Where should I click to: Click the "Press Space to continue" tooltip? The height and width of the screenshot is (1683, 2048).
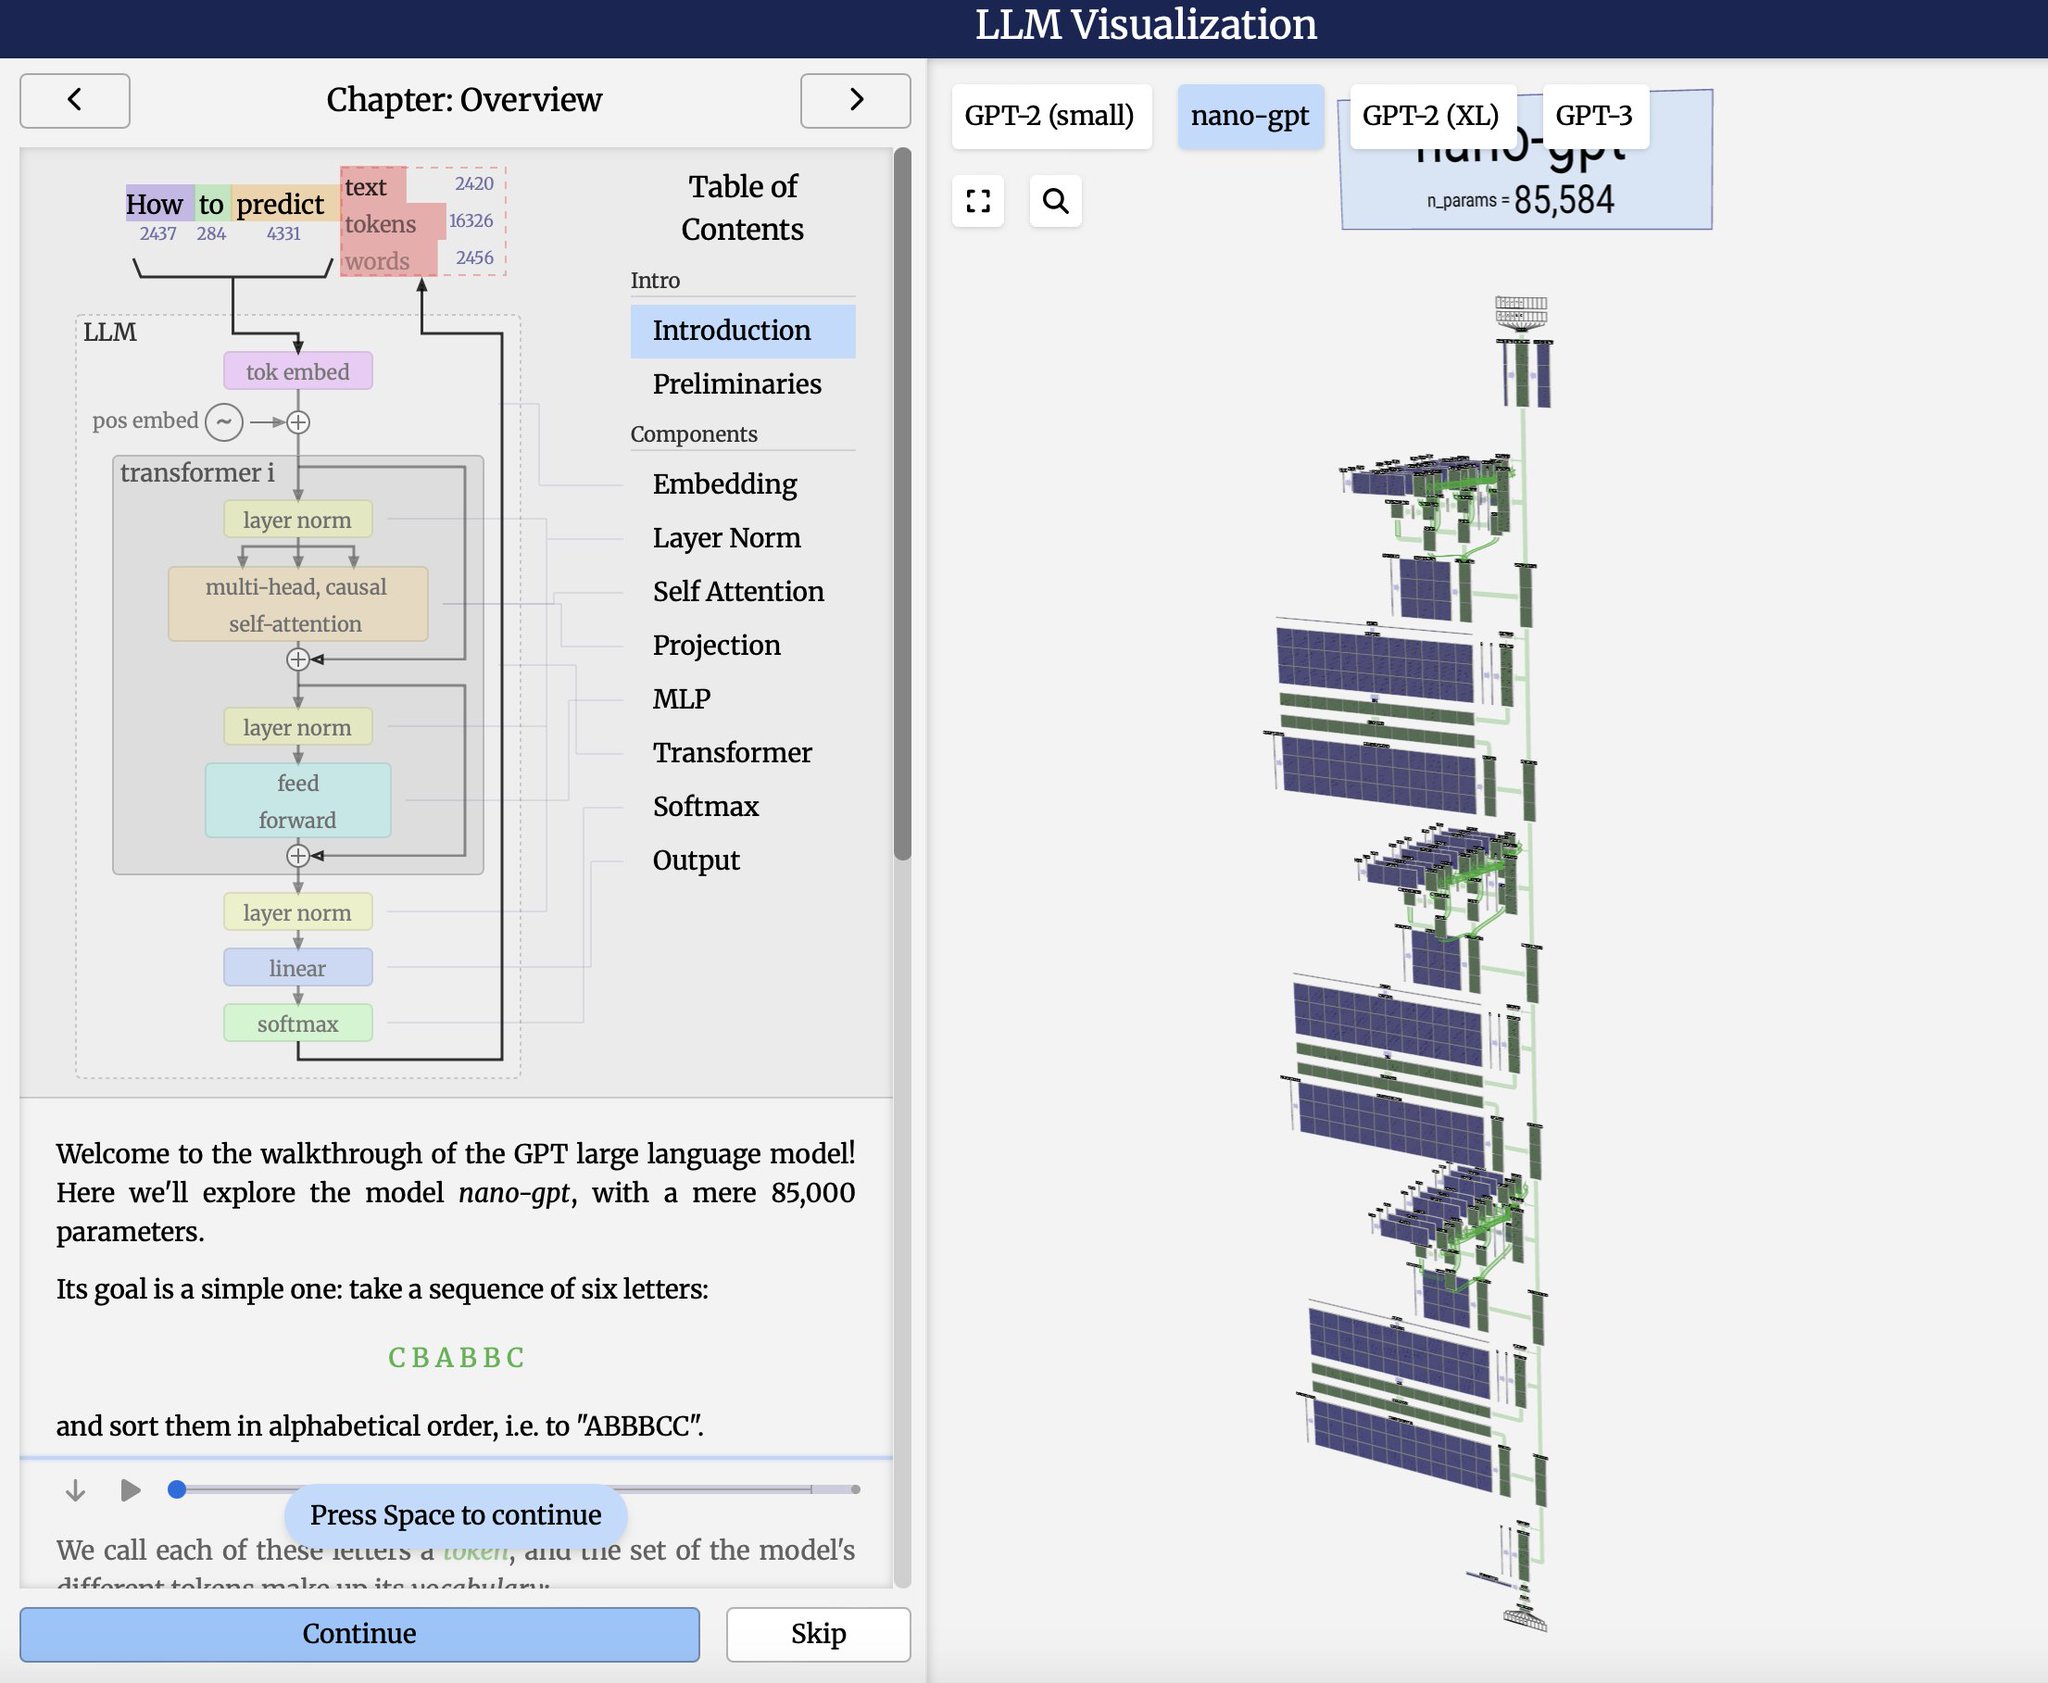coord(456,1515)
